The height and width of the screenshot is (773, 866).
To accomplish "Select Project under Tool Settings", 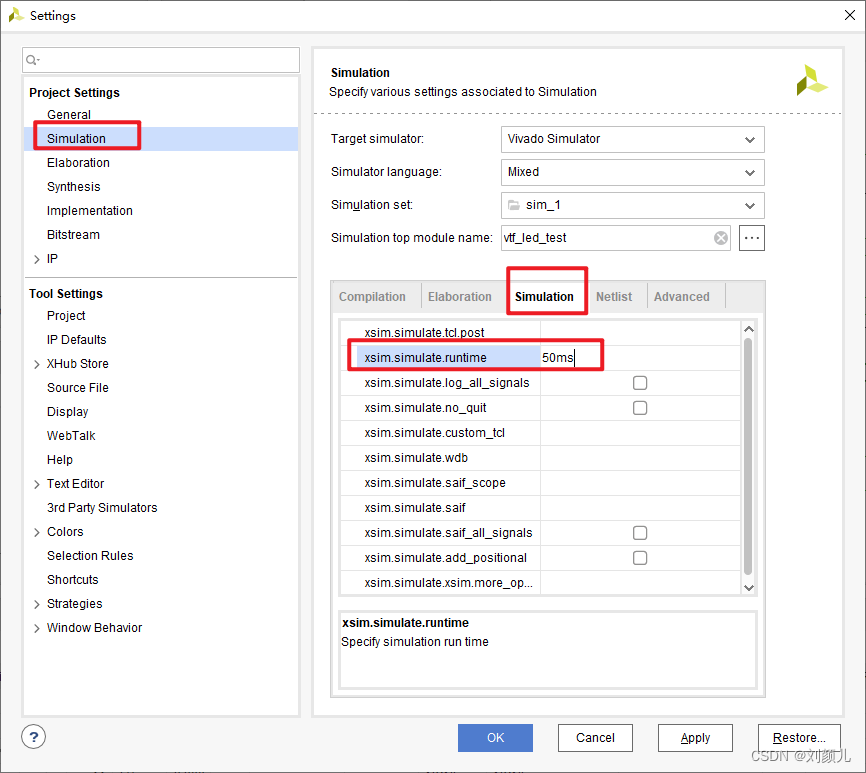I will 66,316.
